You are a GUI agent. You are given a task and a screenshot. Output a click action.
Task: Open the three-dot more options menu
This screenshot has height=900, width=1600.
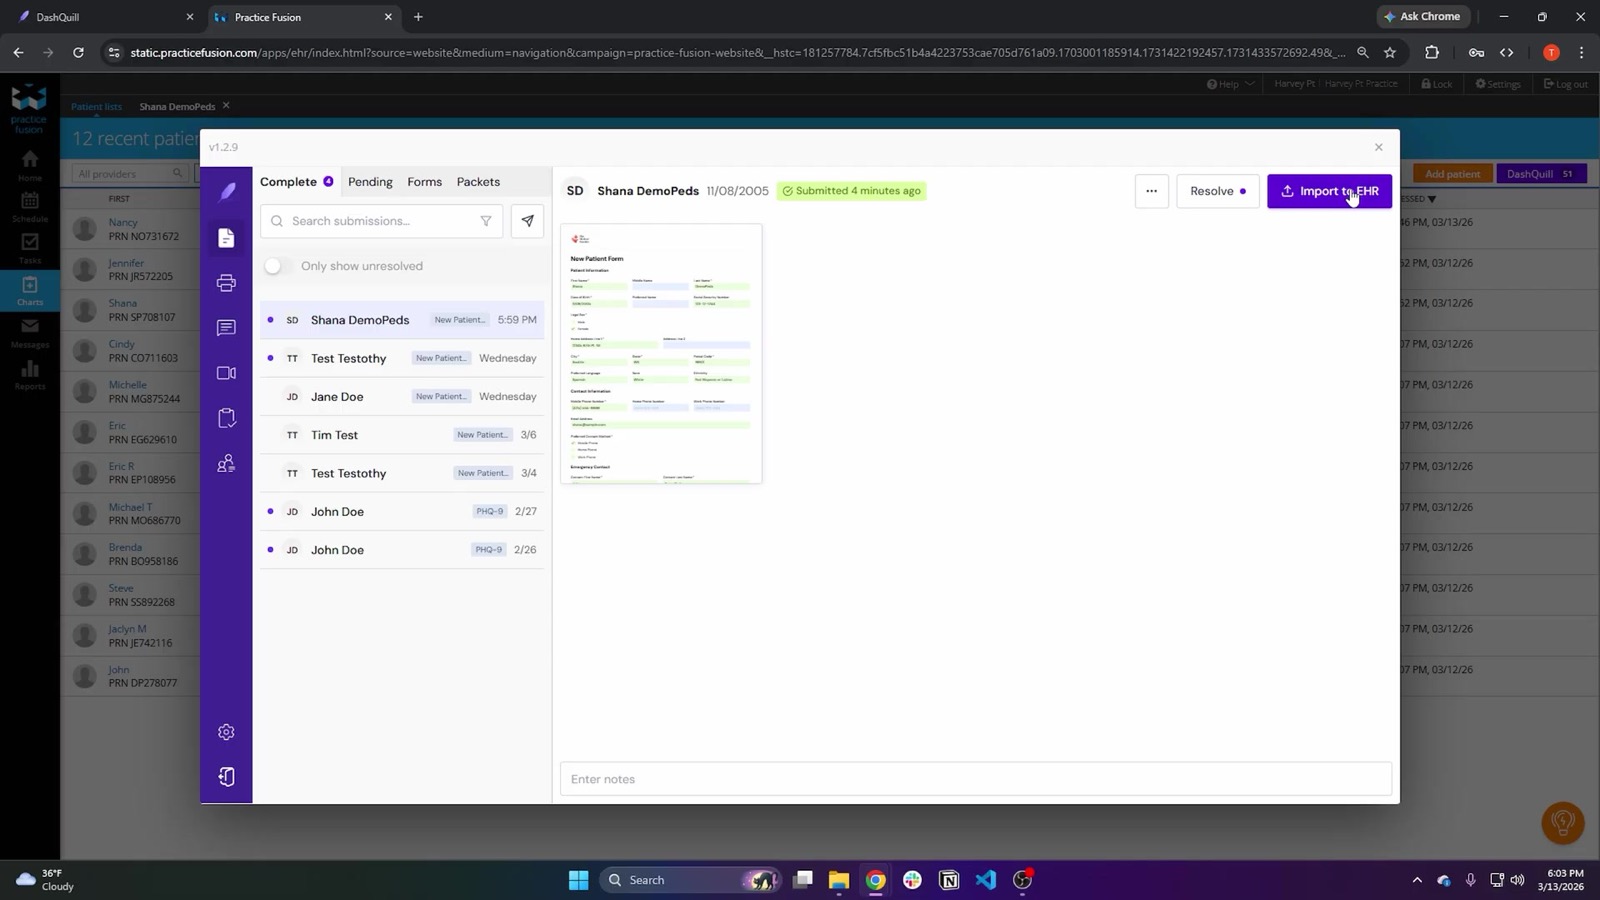tap(1151, 191)
